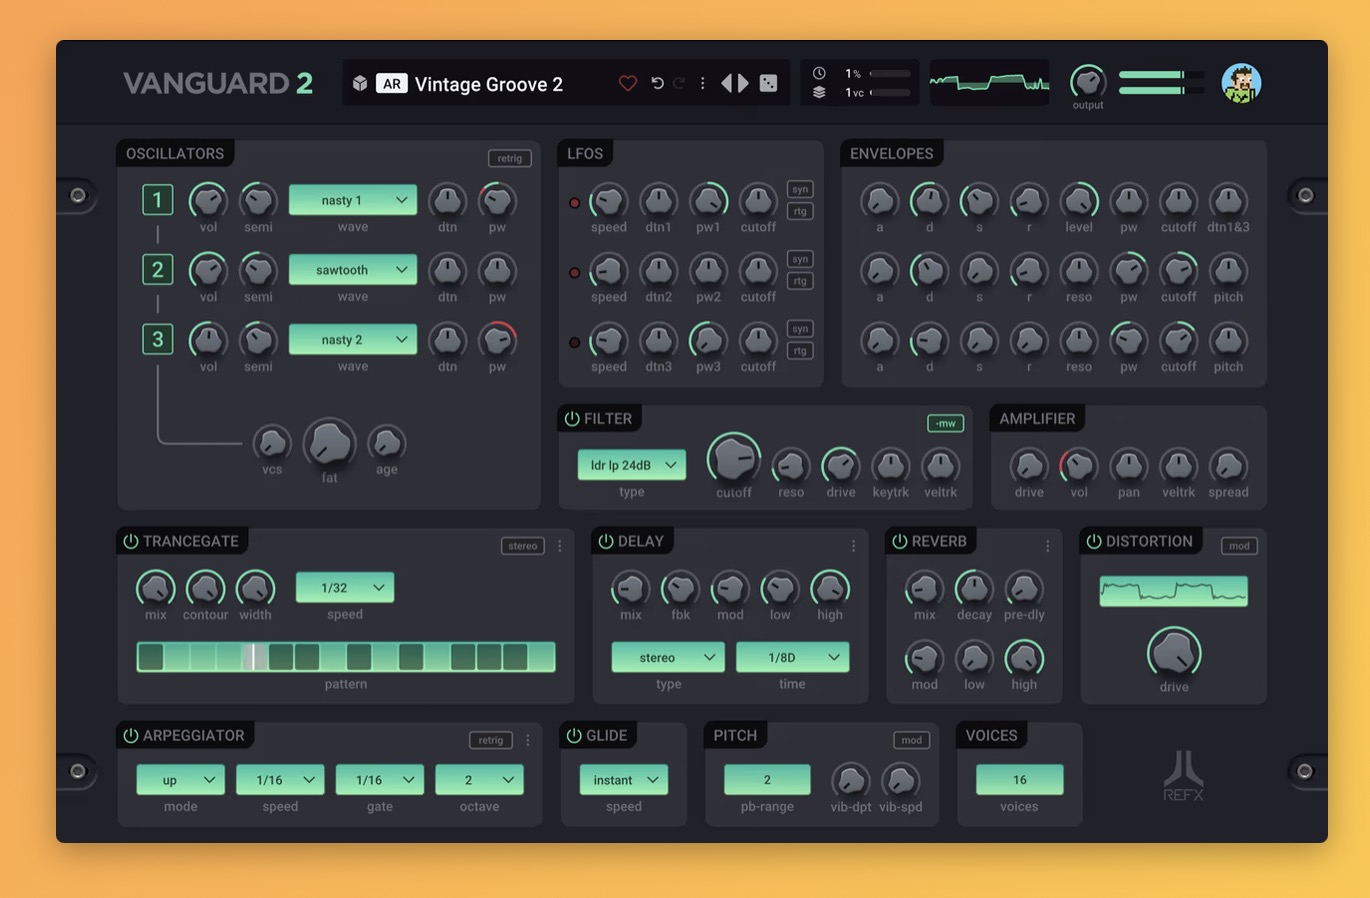Open the preset options three-dot menu

click(x=702, y=84)
